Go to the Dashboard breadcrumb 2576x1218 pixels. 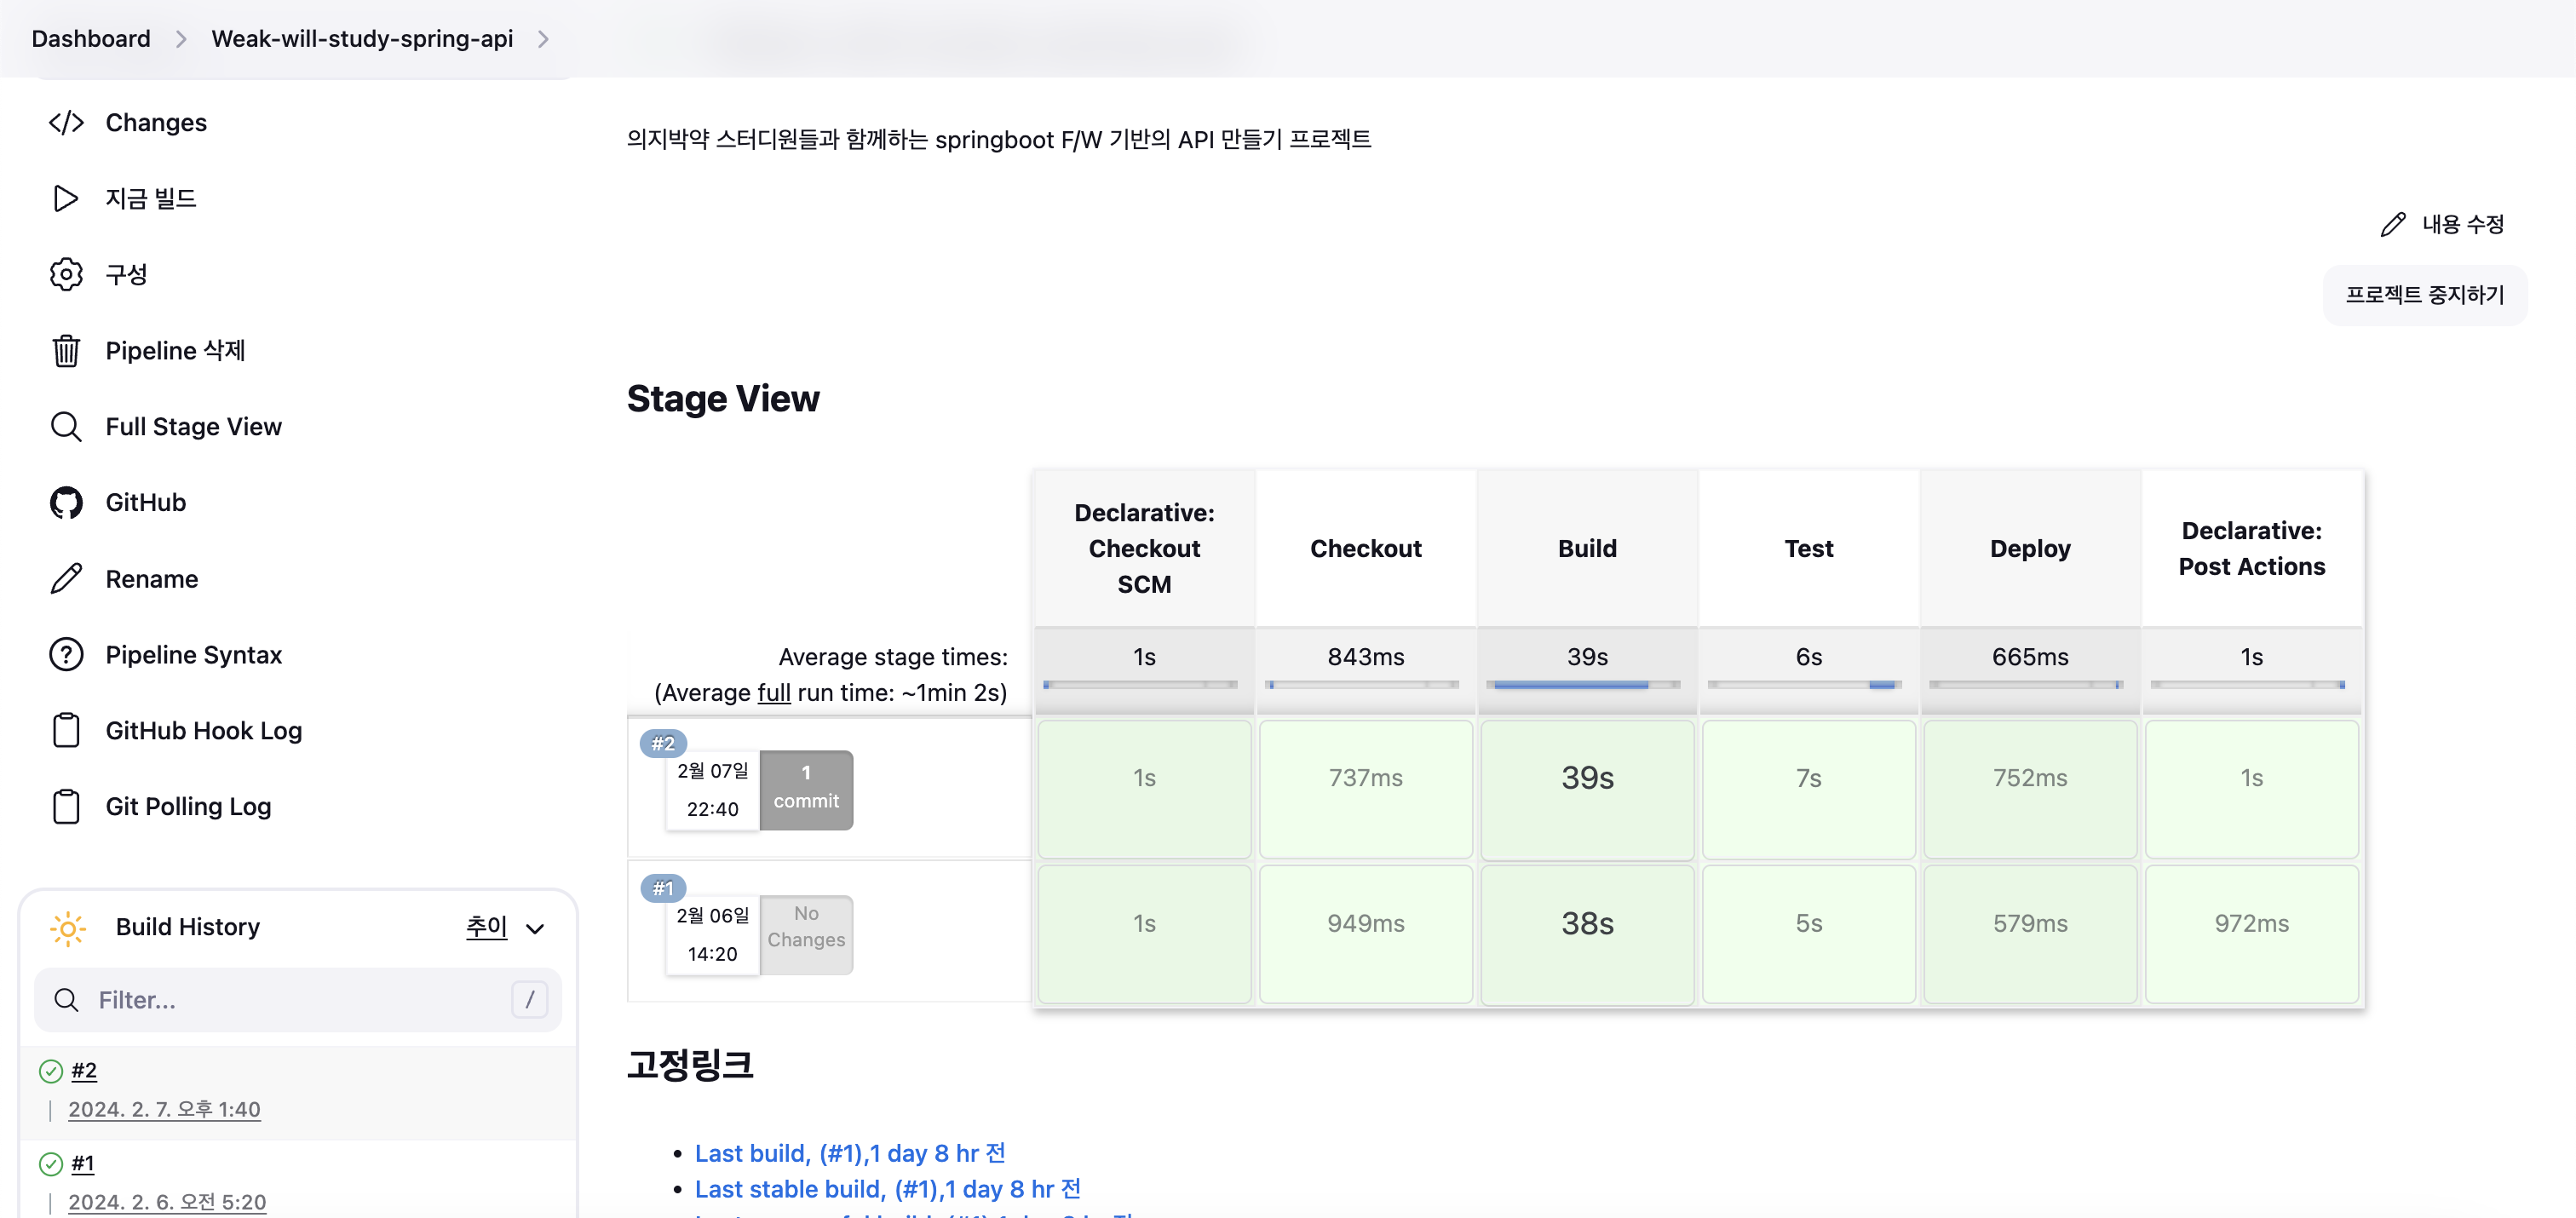tap(91, 39)
